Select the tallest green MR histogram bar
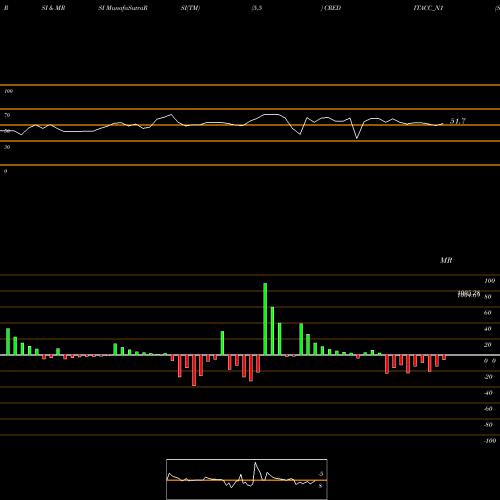The image size is (500, 500). pyautogui.click(x=265, y=319)
